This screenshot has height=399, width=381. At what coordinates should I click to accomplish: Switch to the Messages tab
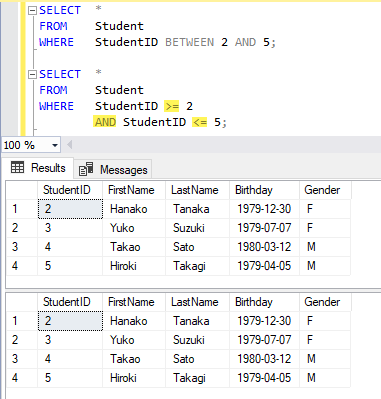click(x=113, y=170)
